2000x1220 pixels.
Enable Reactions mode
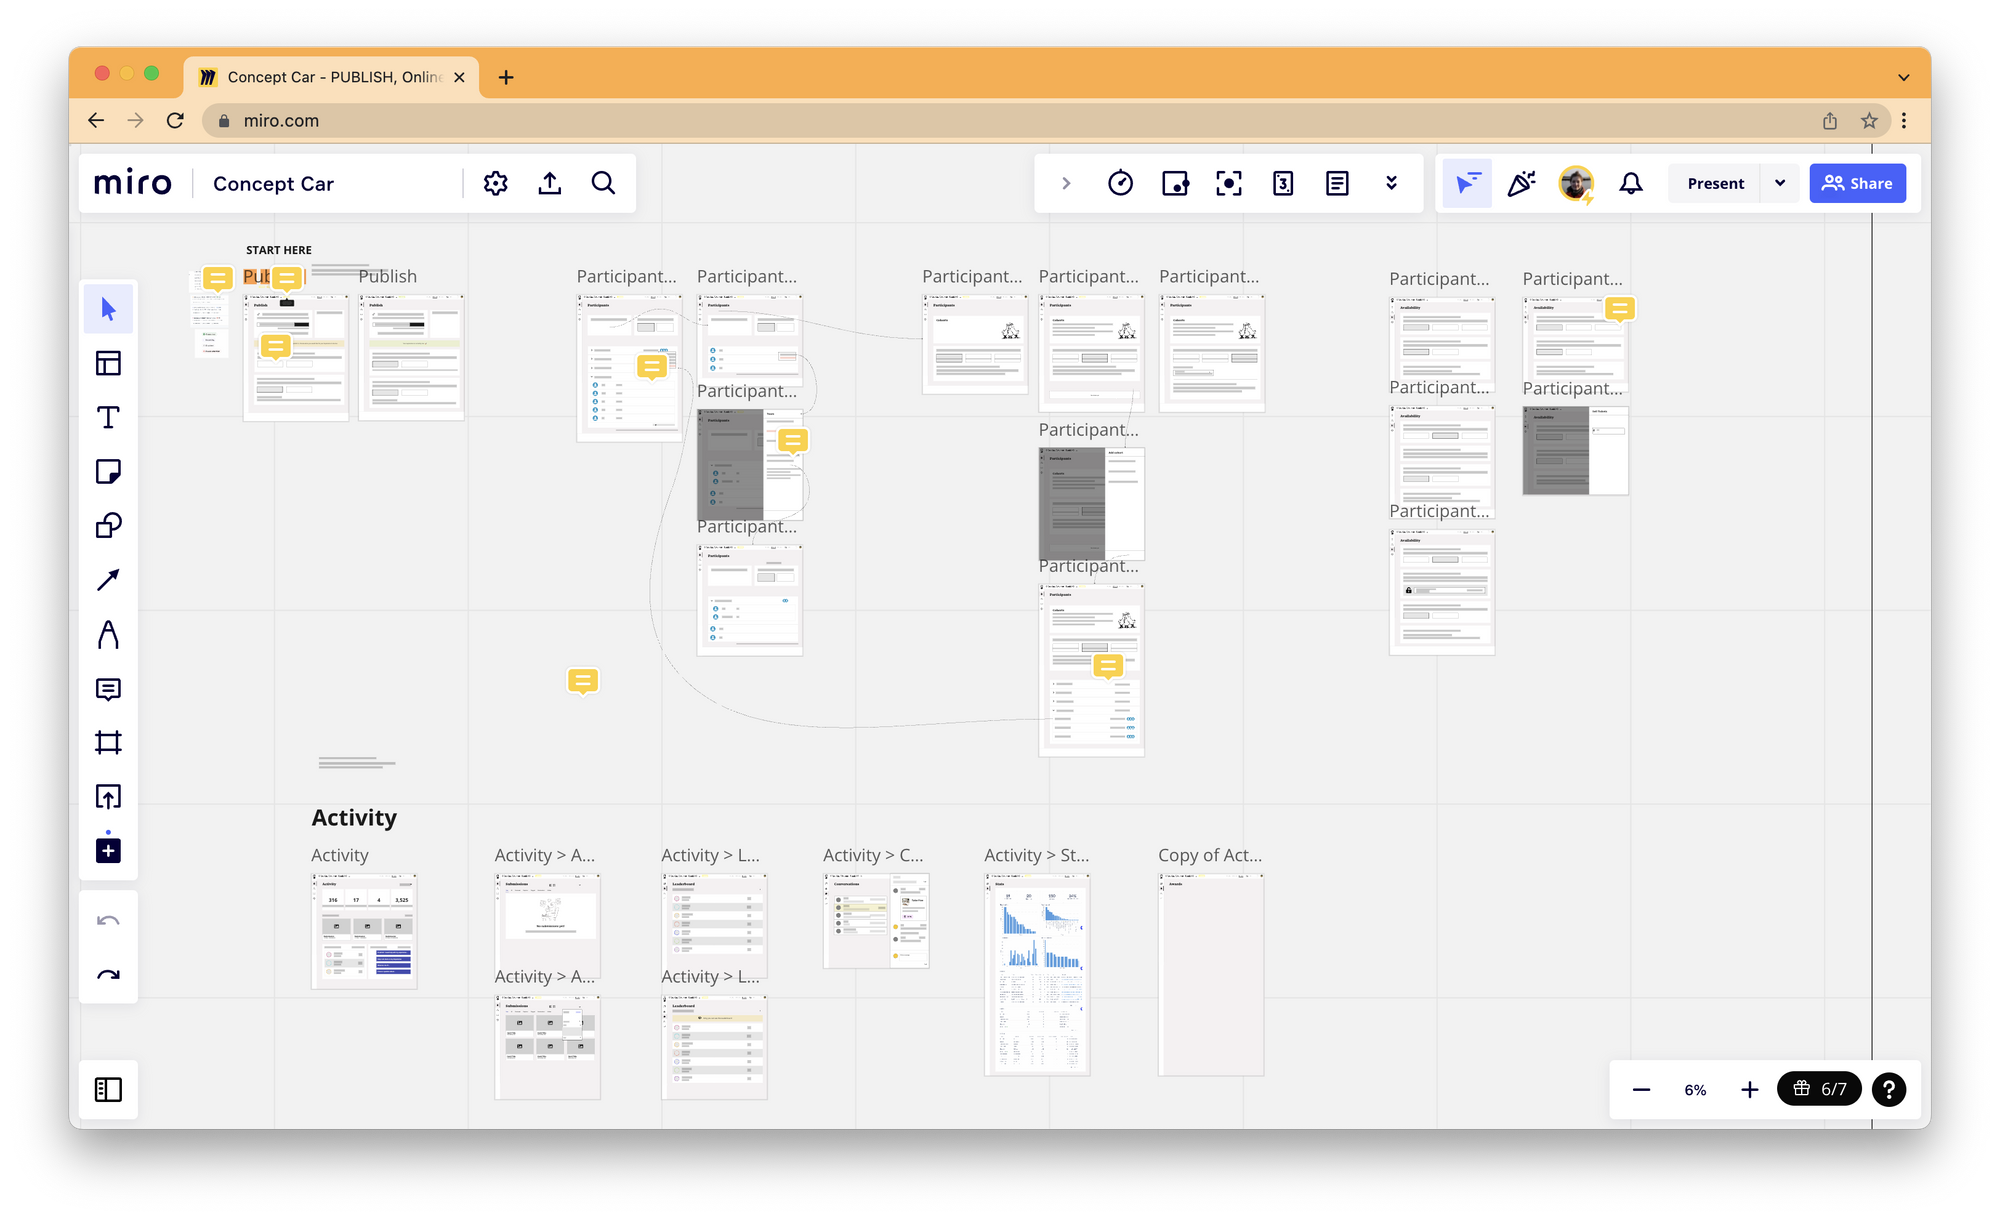1521,183
